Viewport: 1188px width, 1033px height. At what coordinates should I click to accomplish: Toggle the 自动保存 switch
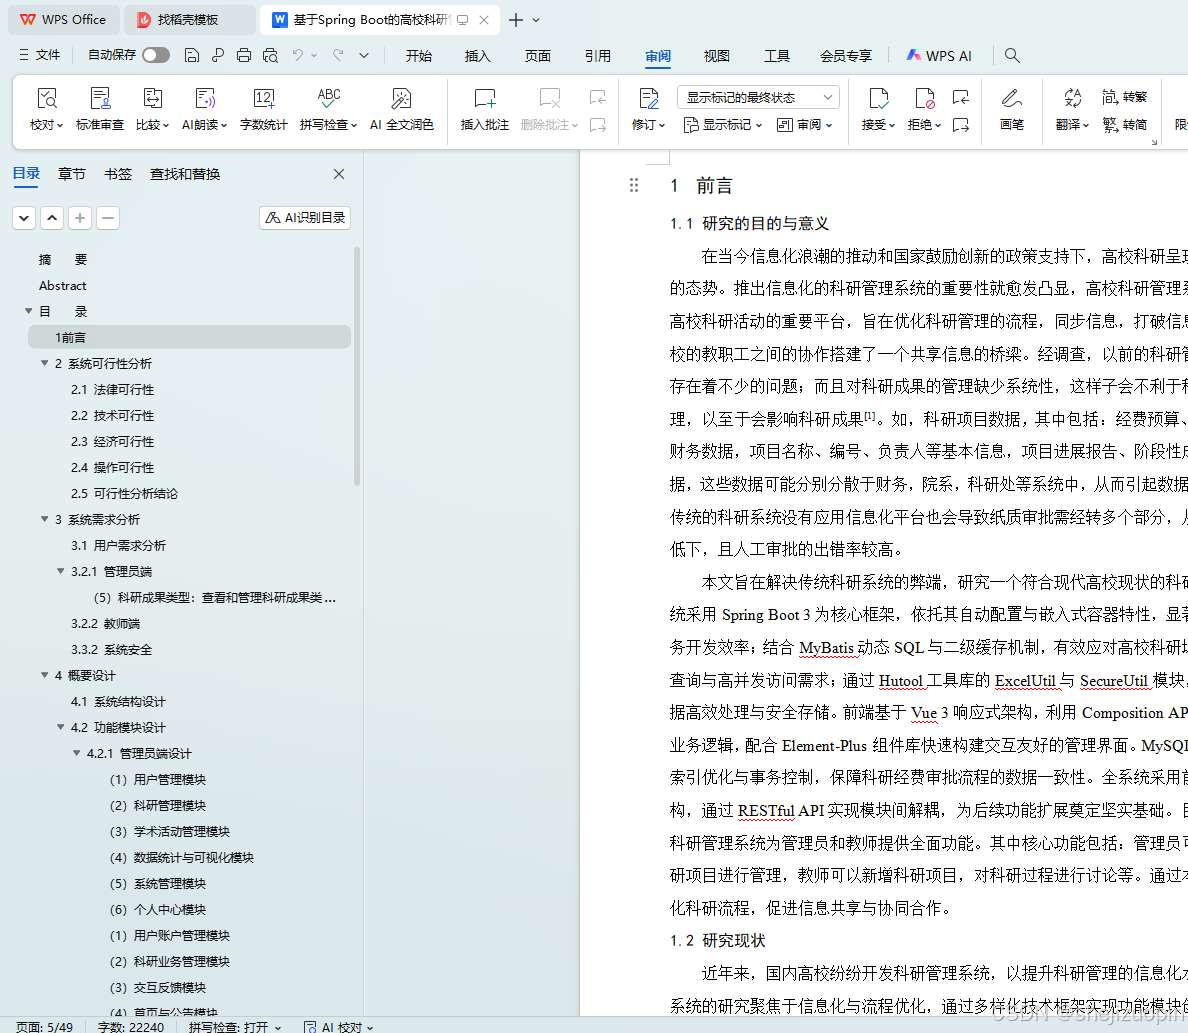[156, 55]
